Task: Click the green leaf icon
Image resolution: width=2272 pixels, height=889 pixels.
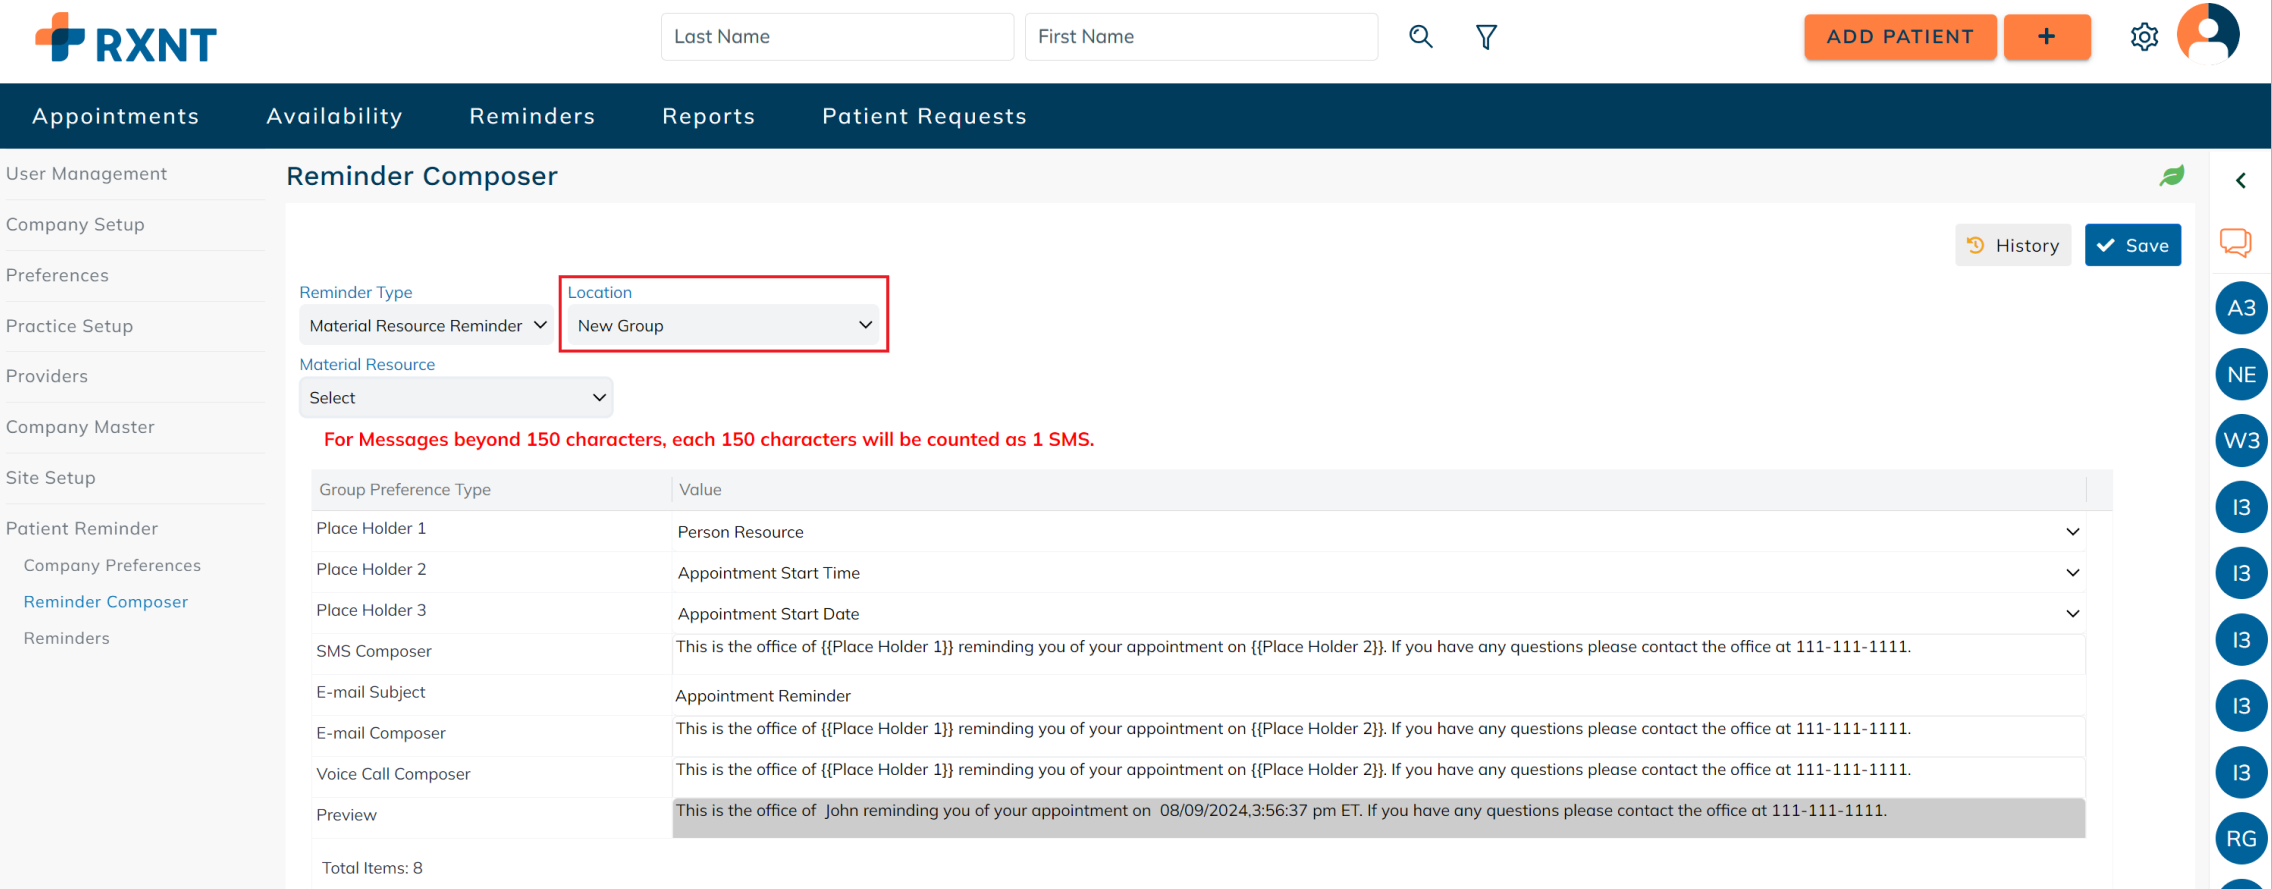Action: pyautogui.click(x=2171, y=176)
